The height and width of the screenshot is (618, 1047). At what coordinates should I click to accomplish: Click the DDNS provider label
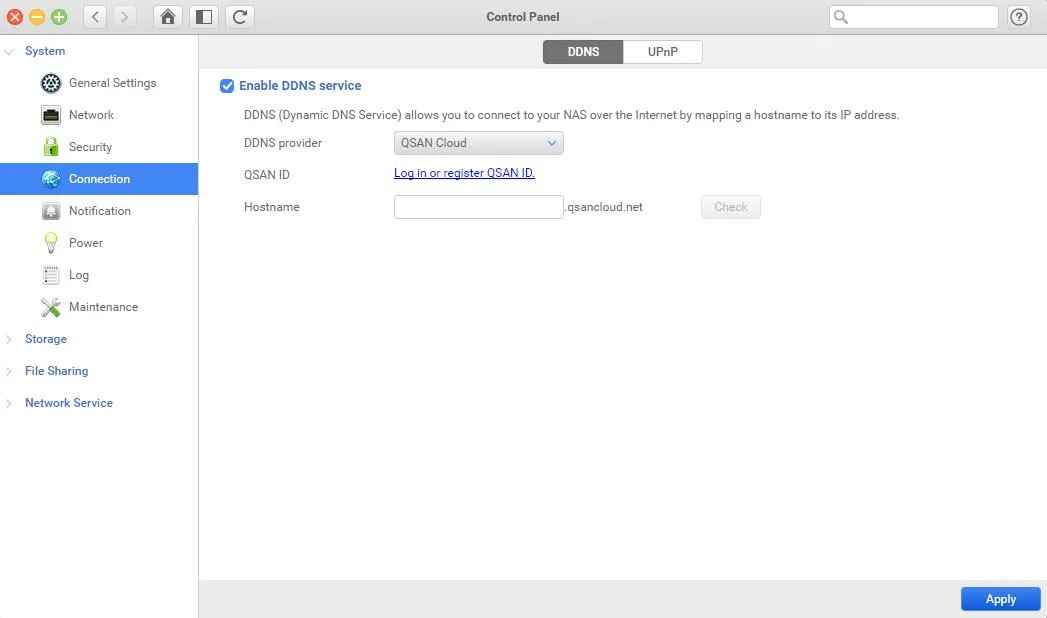[282, 143]
